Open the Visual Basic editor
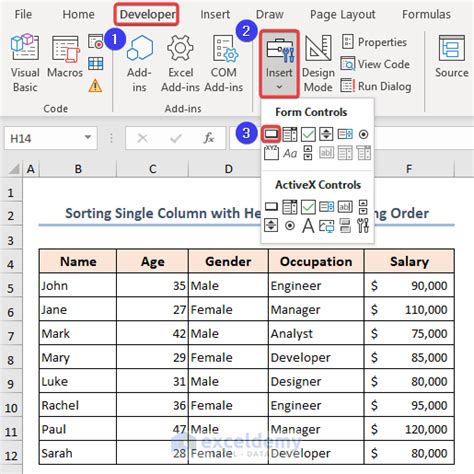Image resolution: width=474 pixels, height=474 pixels. [25, 63]
